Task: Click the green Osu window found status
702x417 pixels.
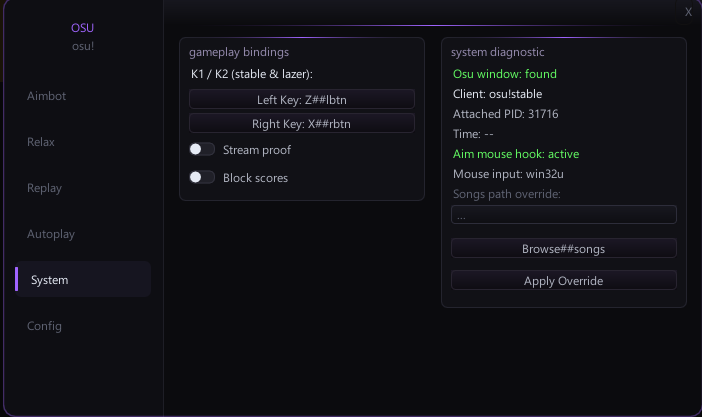Action: (x=505, y=74)
